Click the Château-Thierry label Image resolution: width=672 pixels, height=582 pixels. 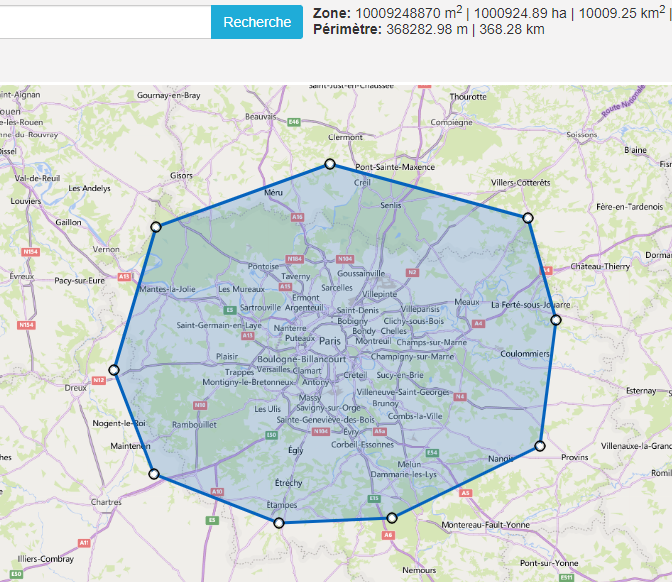(x=600, y=267)
